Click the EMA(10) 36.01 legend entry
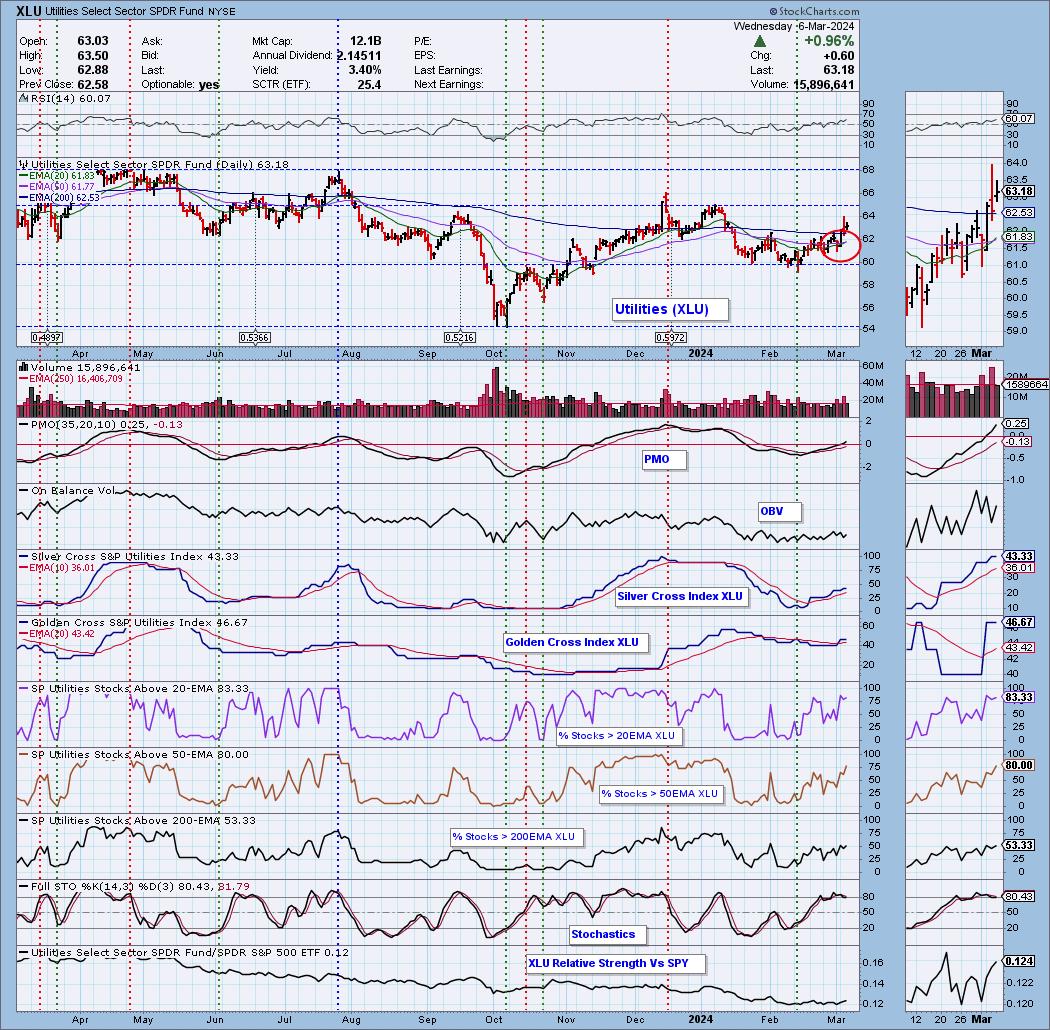The width and height of the screenshot is (1050, 1030). click(57, 567)
